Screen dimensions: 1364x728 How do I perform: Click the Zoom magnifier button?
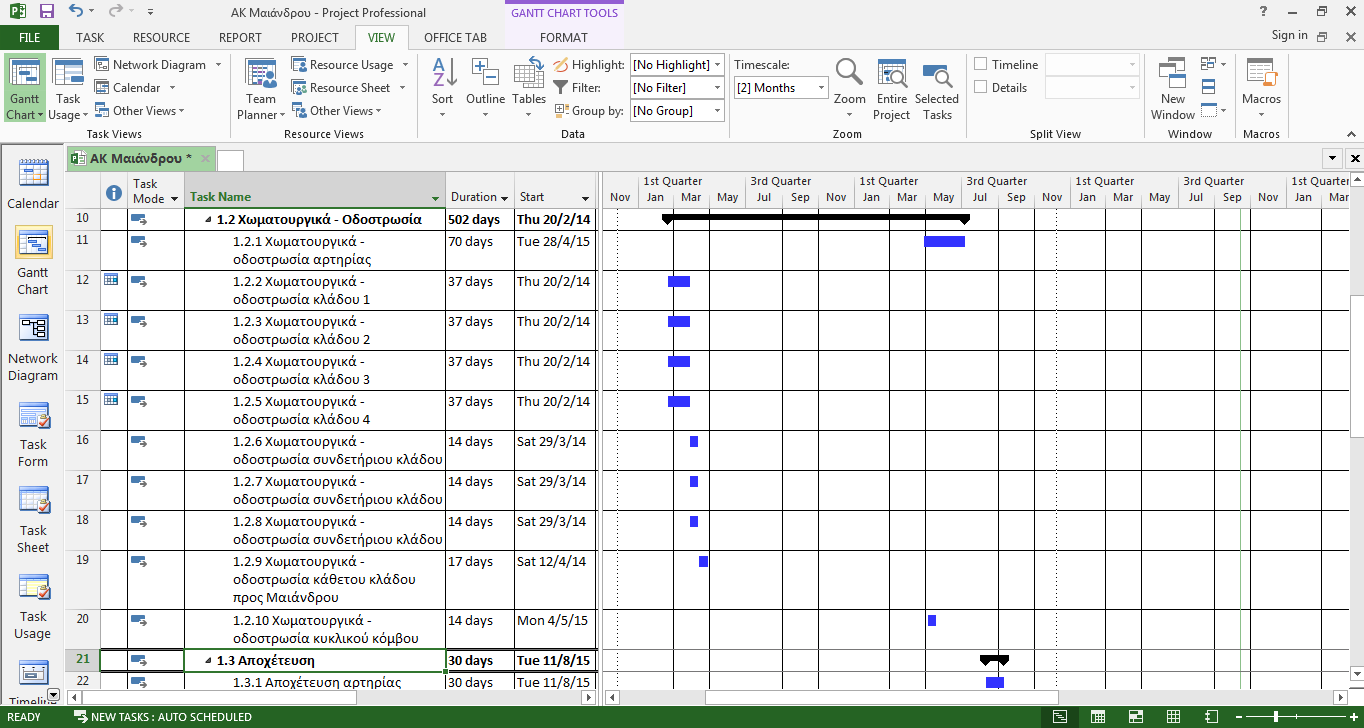[849, 89]
